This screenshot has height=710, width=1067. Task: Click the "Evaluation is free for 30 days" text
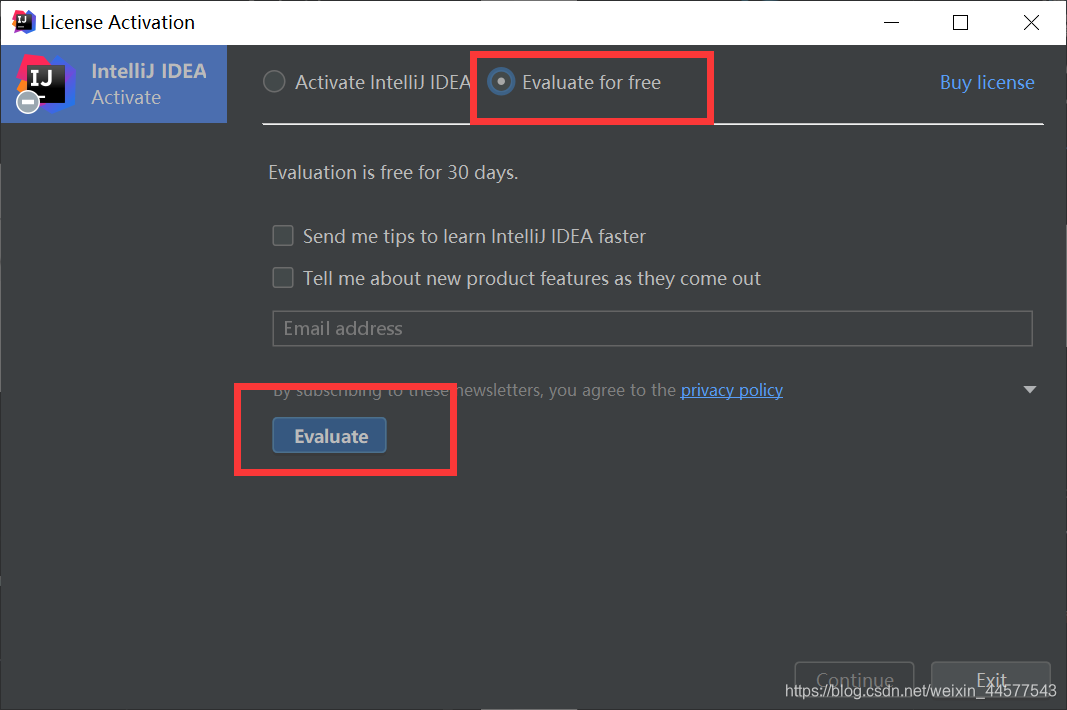[393, 172]
